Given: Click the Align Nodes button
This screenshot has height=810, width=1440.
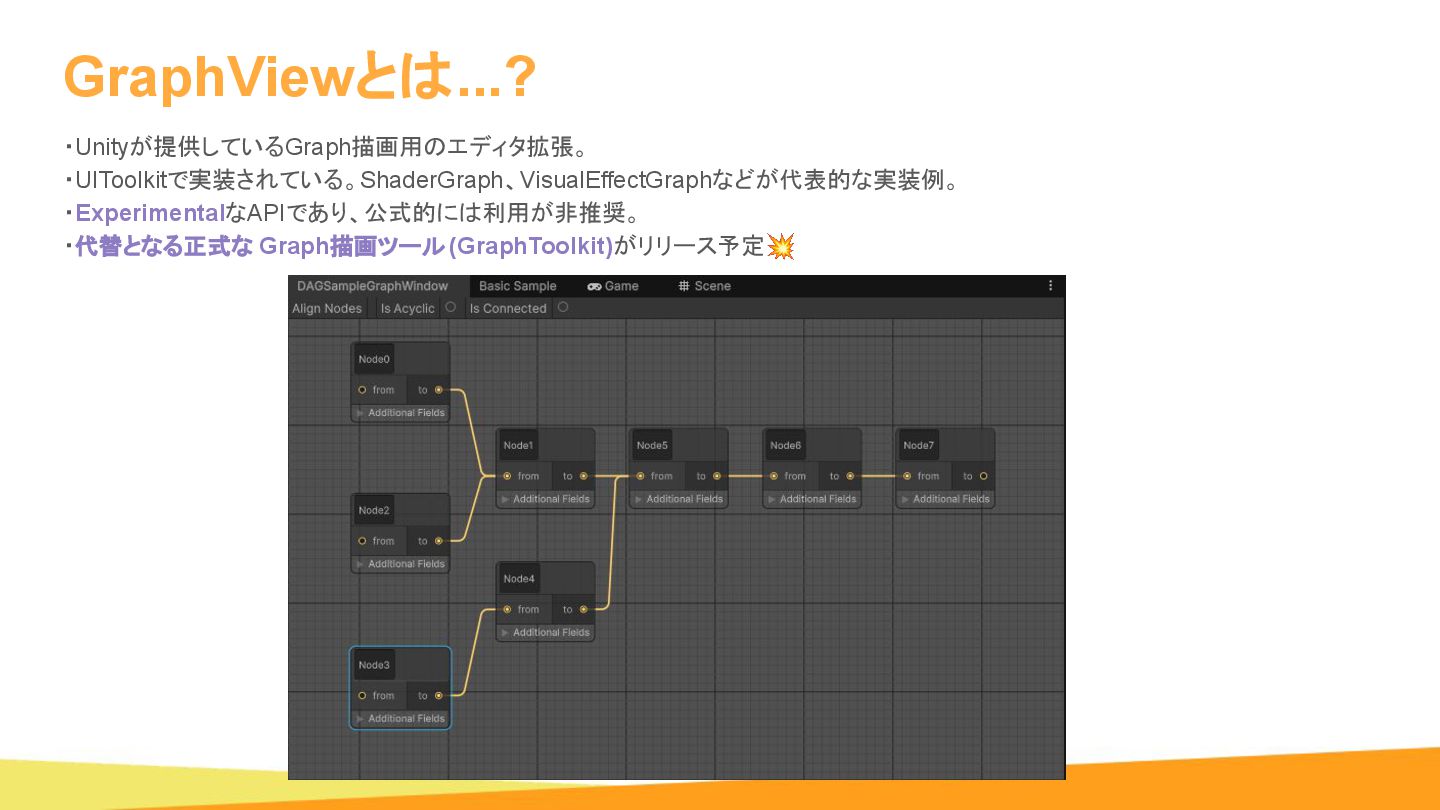Looking at the screenshot, I should click(x=327, y=308).
